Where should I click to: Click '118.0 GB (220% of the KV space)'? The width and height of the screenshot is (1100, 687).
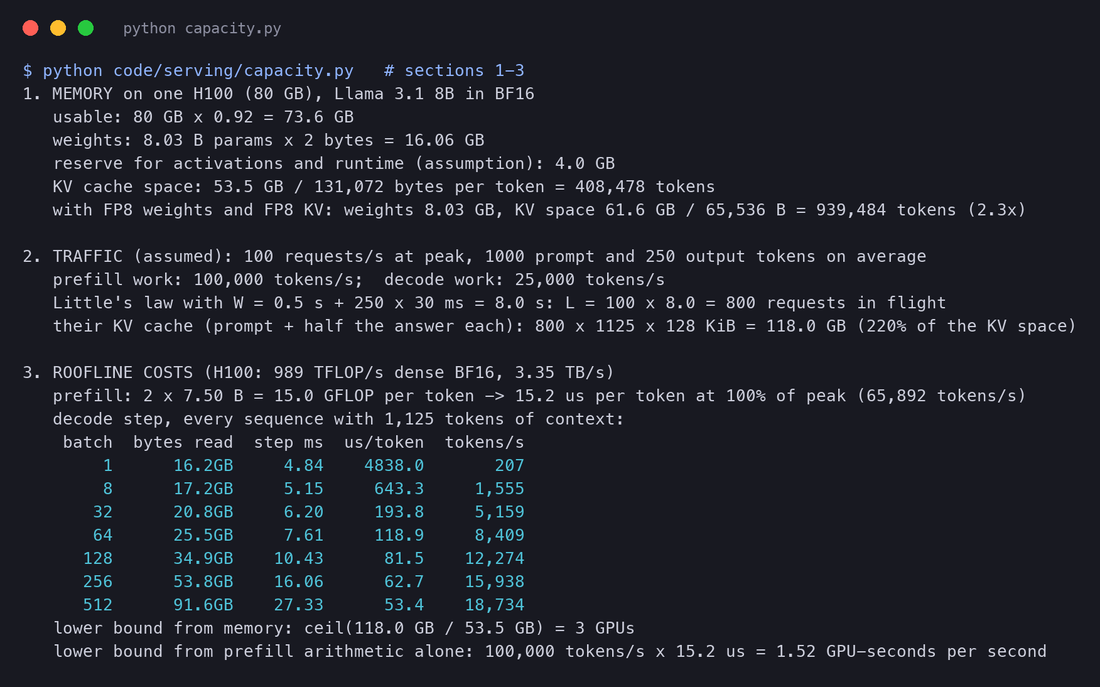(x=920, y=326)
